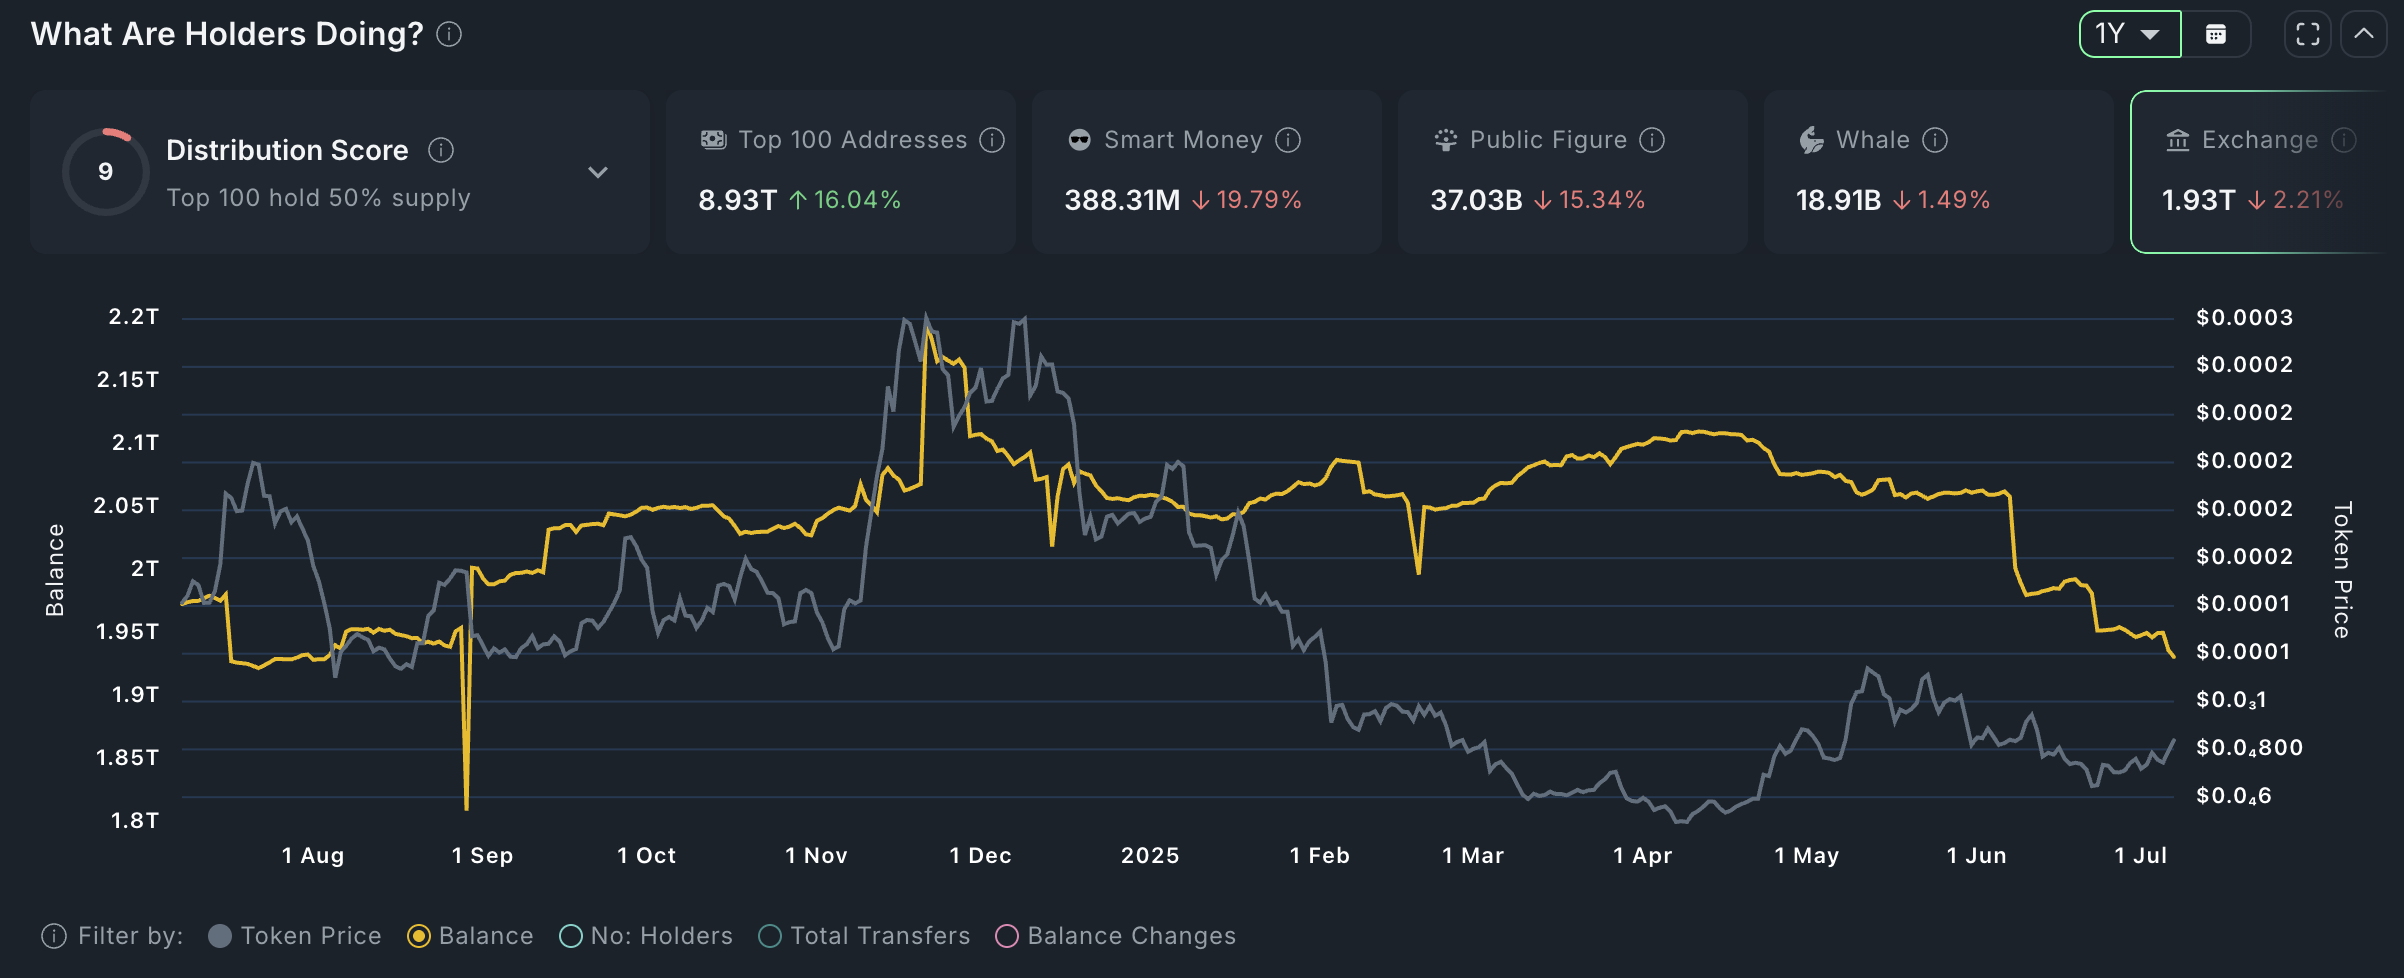Viewport: 2404px width, 978px height.
Task: Enable the Balance Changes filter
Action: point(1007,936)
